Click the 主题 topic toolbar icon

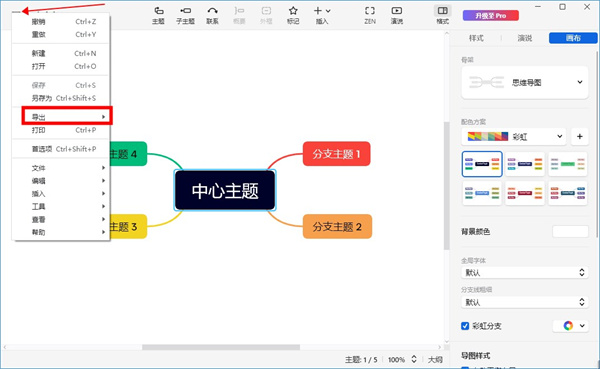(x=158, y=15)
